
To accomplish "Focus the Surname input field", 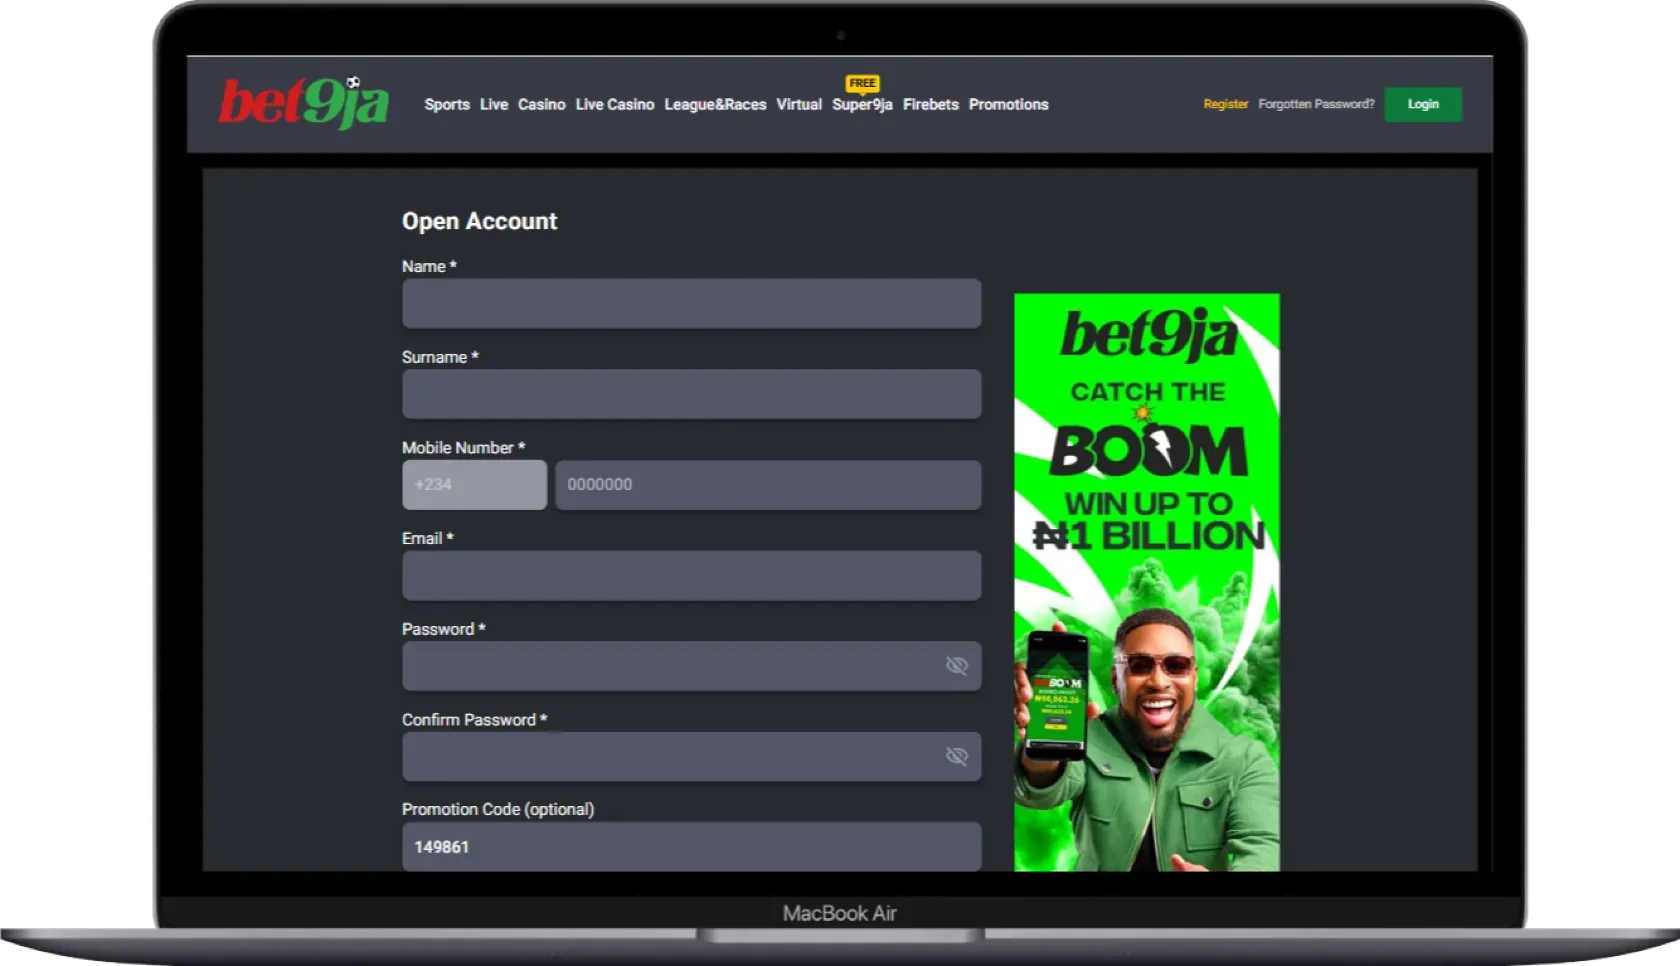I will 692,394.
